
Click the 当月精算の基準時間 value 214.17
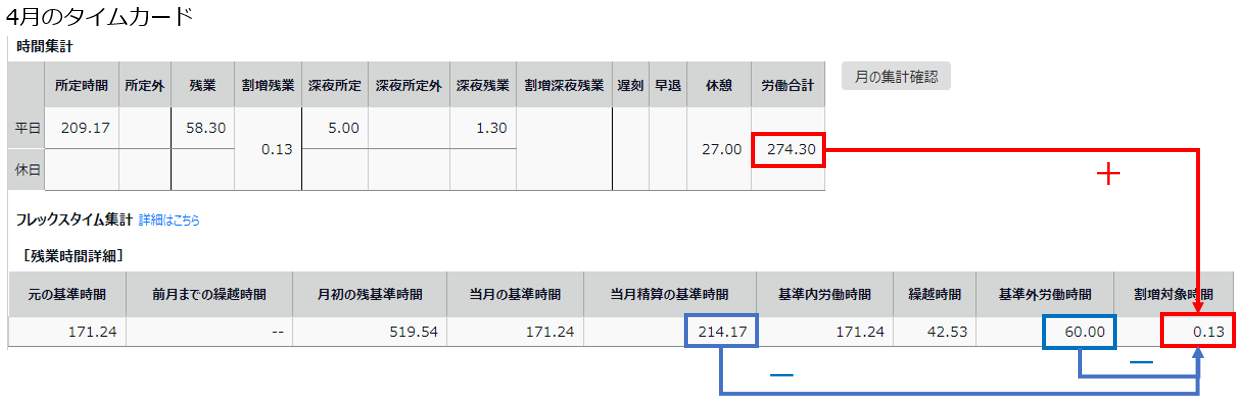tap(722, 331)
